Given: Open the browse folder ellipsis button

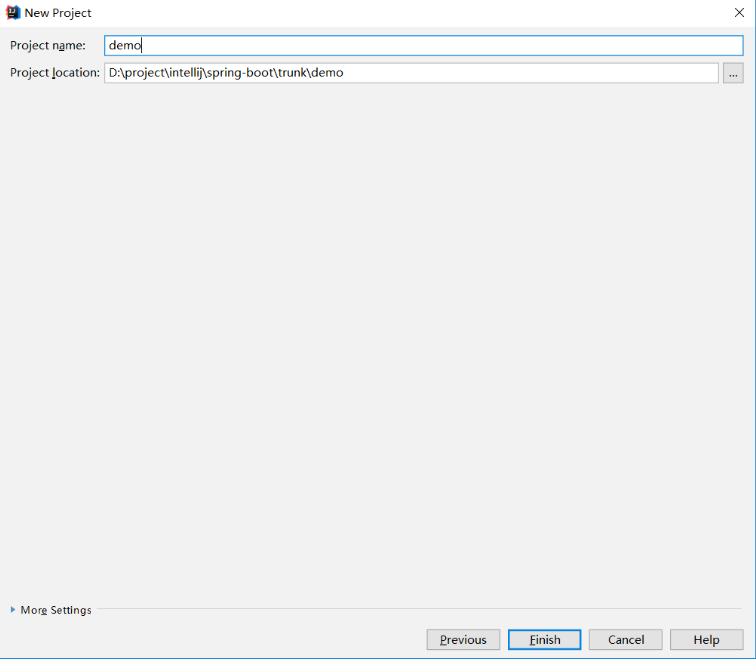Looking at the screenshot, I should coord(733,73).
